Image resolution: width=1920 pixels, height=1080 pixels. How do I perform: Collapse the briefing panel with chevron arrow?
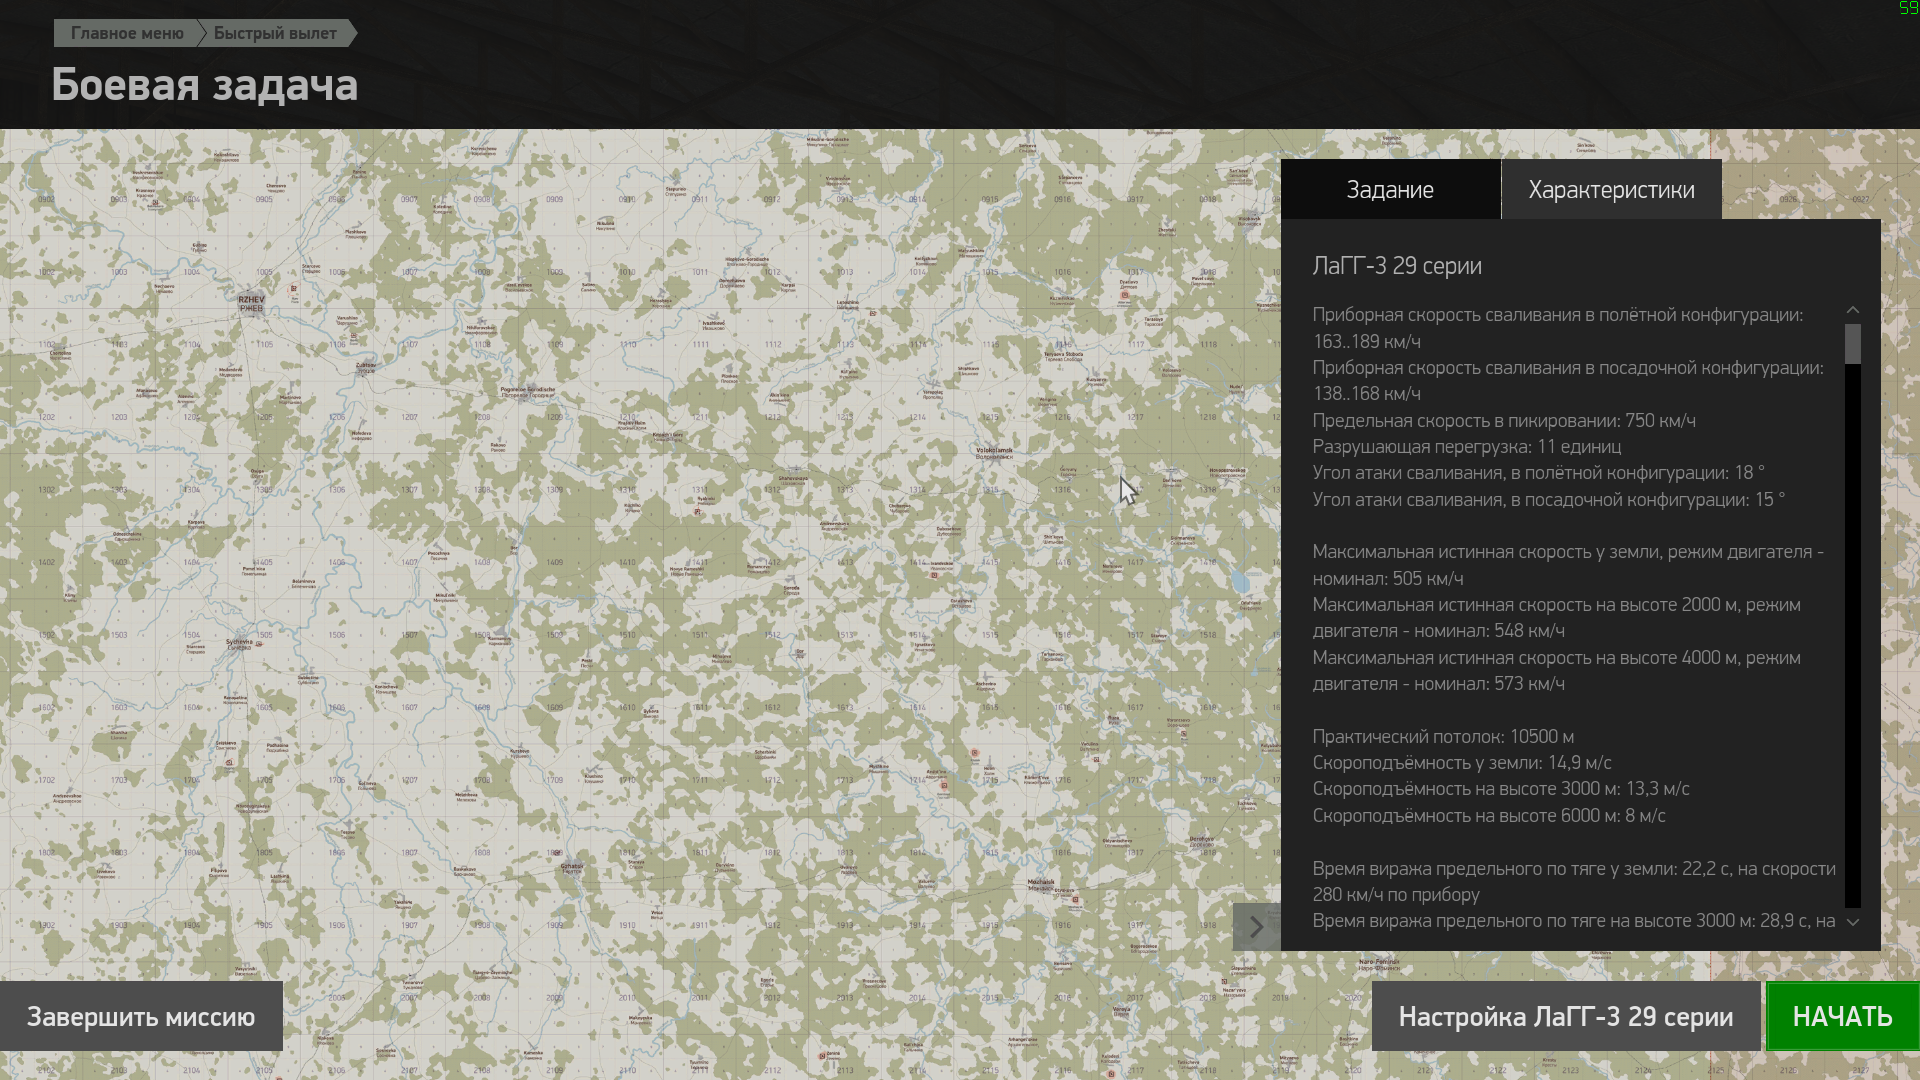coord(1256,926)
